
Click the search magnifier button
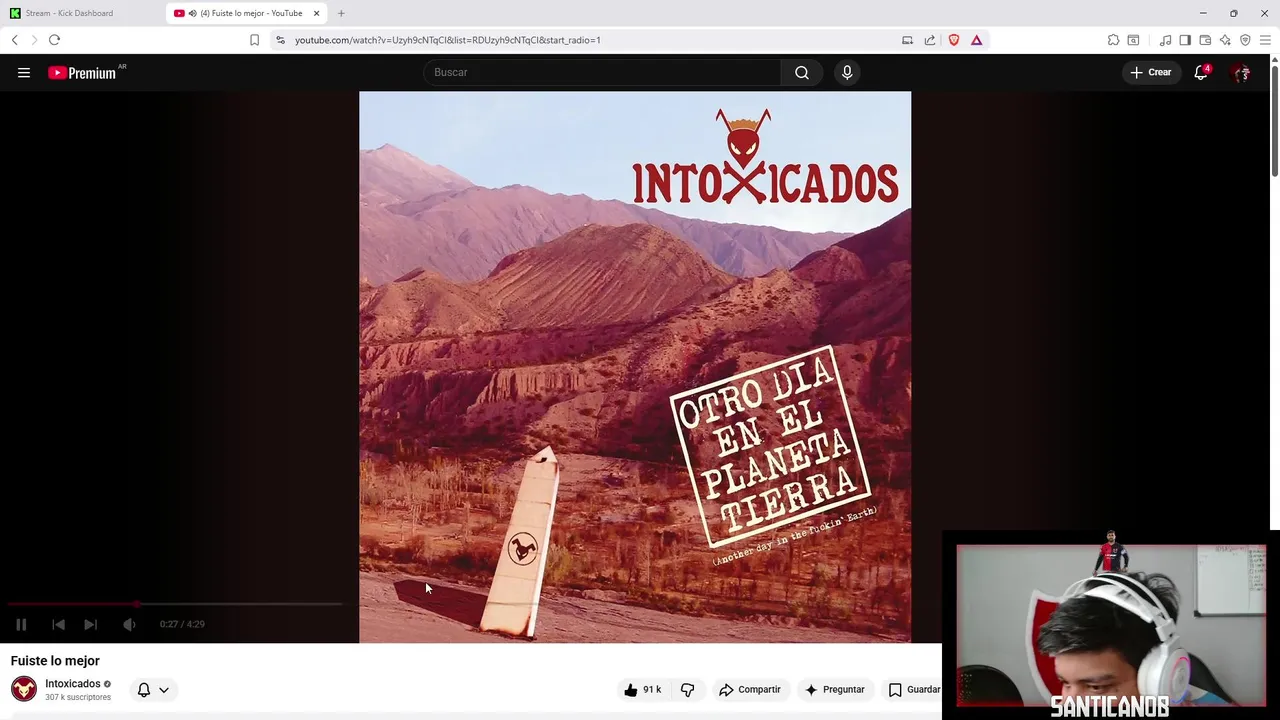[802, 72]
